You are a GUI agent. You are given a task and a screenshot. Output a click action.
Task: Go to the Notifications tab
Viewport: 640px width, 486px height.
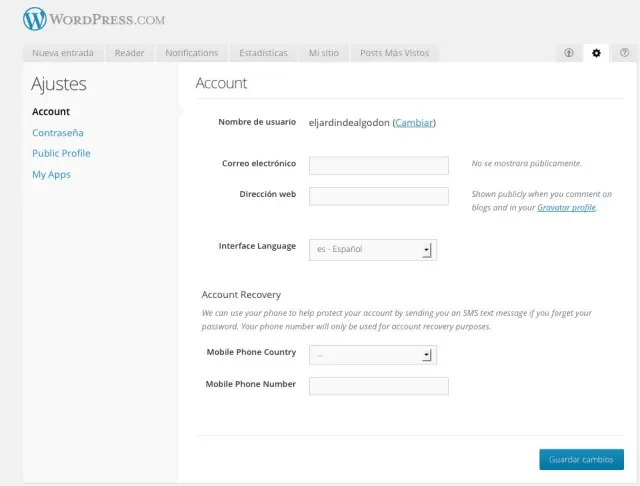192,53
